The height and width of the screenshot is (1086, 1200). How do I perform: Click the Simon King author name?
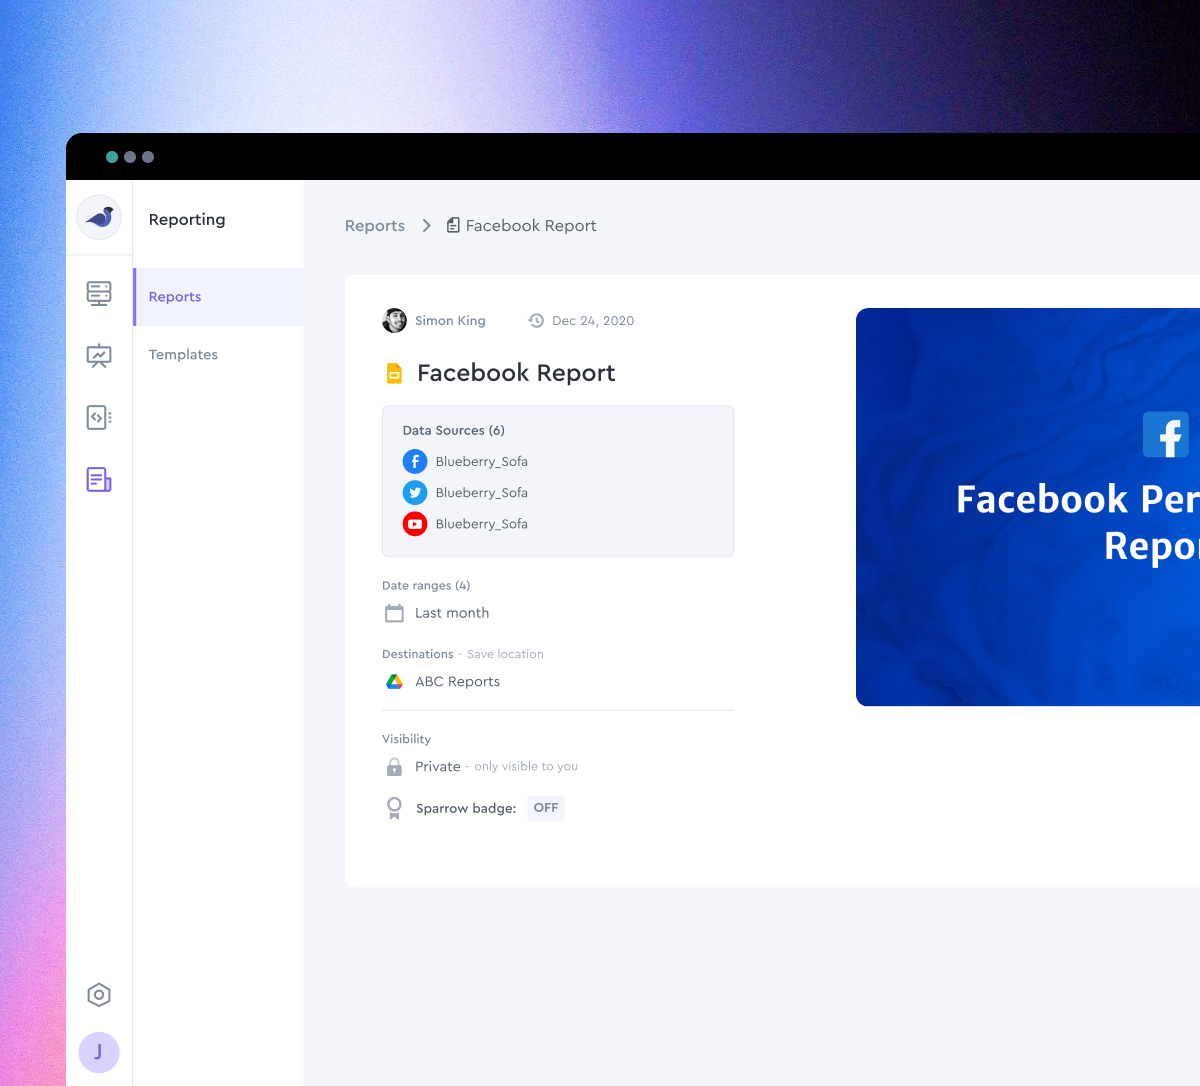[x=450, y=321]
